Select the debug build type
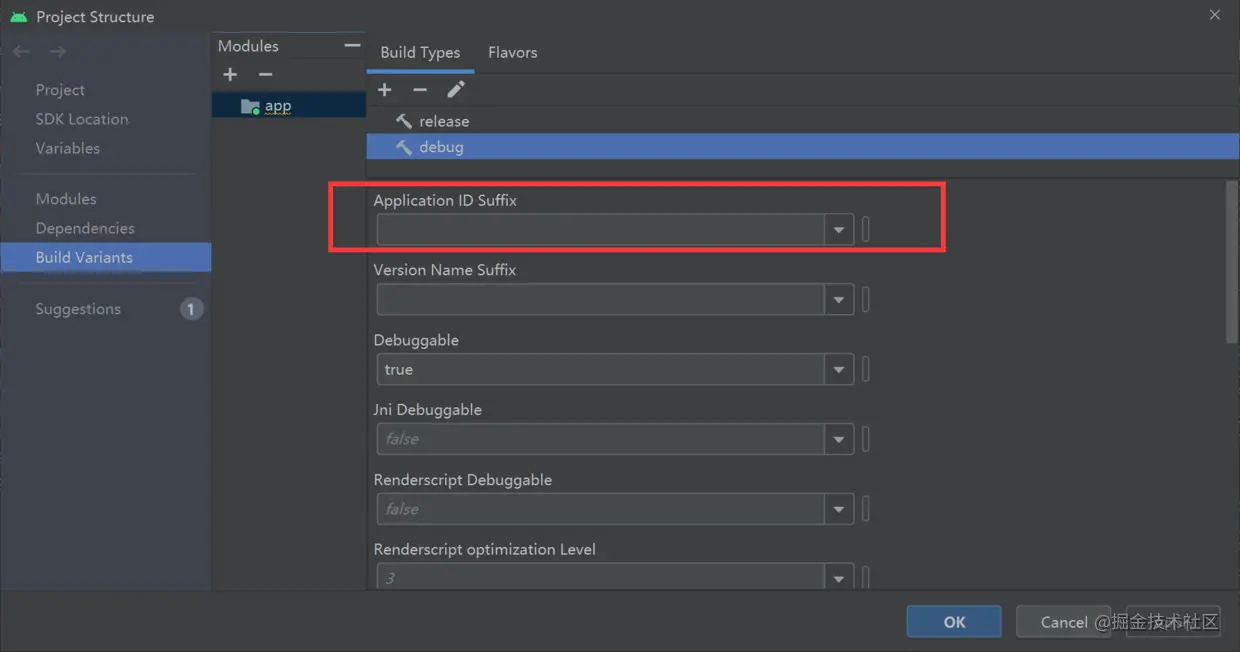The image size is (1240, 652). 803,147
